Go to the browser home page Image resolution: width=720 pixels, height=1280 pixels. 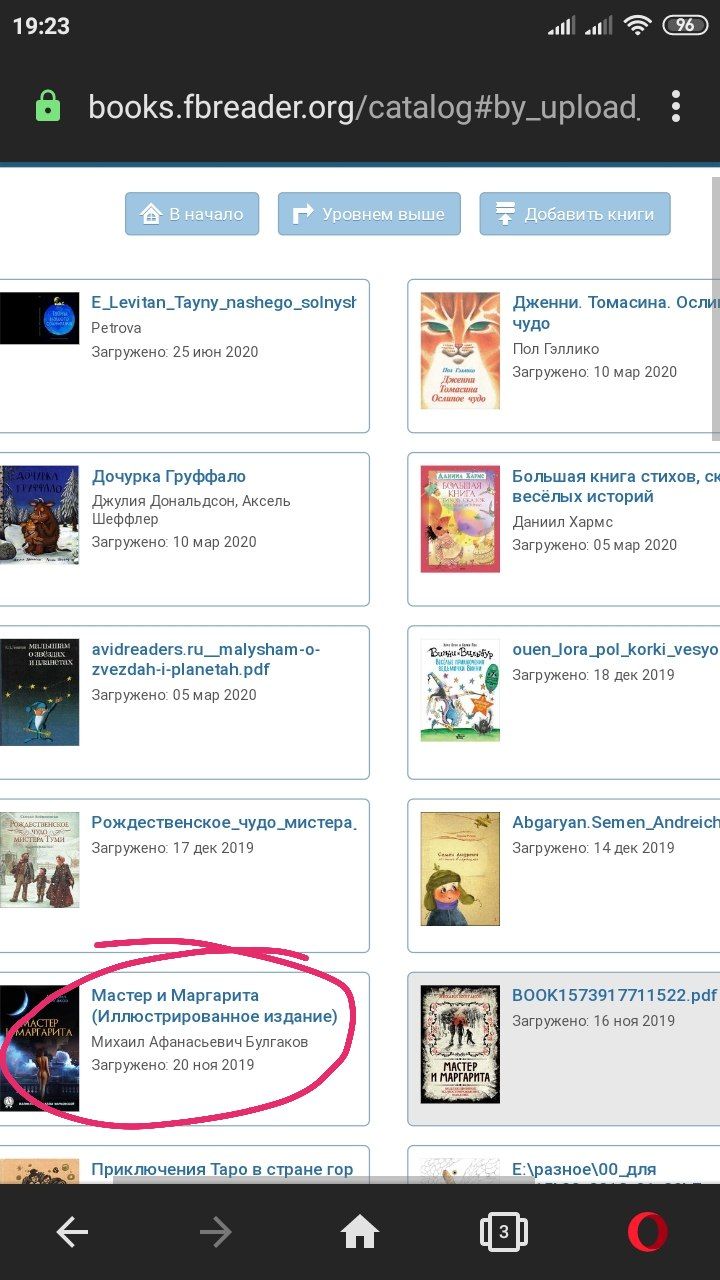click(360, 1232)
